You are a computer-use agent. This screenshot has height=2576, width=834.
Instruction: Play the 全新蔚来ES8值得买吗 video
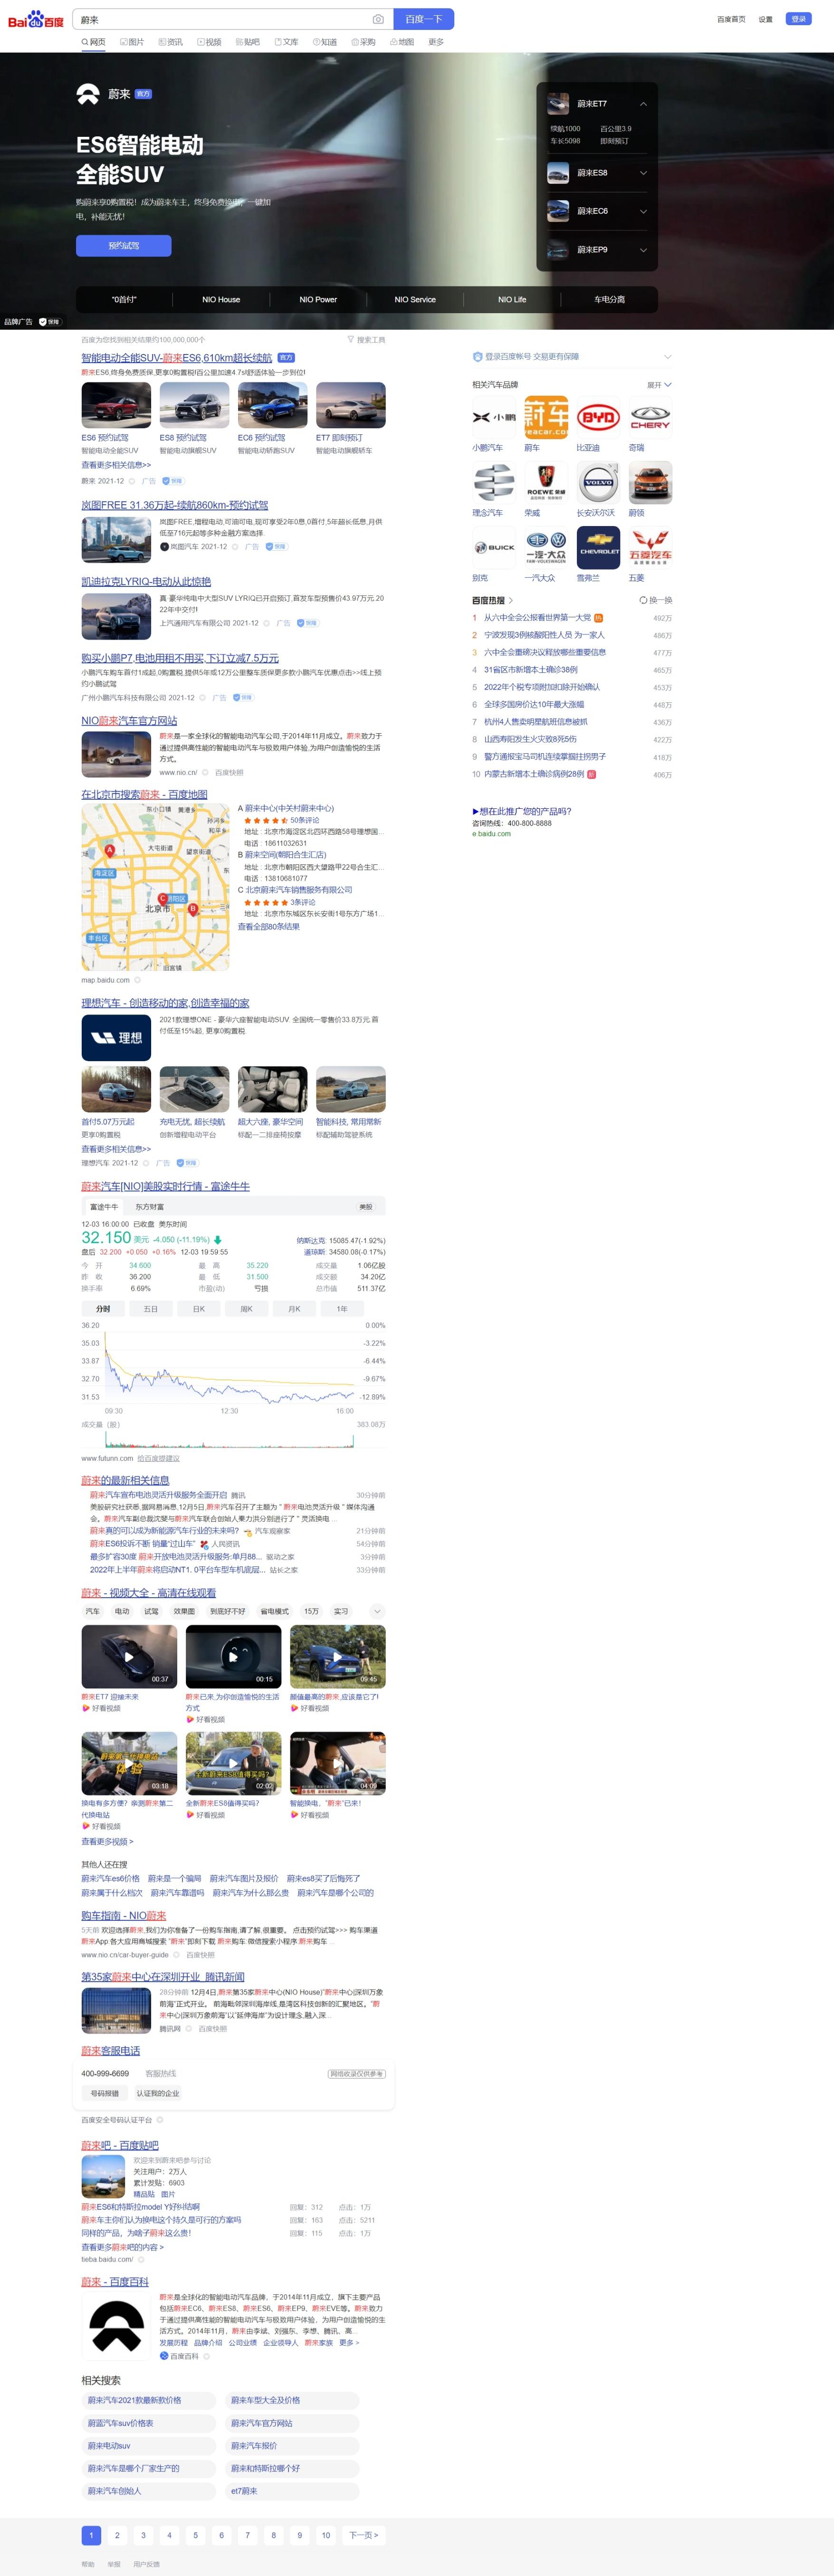coord(233,1764)
